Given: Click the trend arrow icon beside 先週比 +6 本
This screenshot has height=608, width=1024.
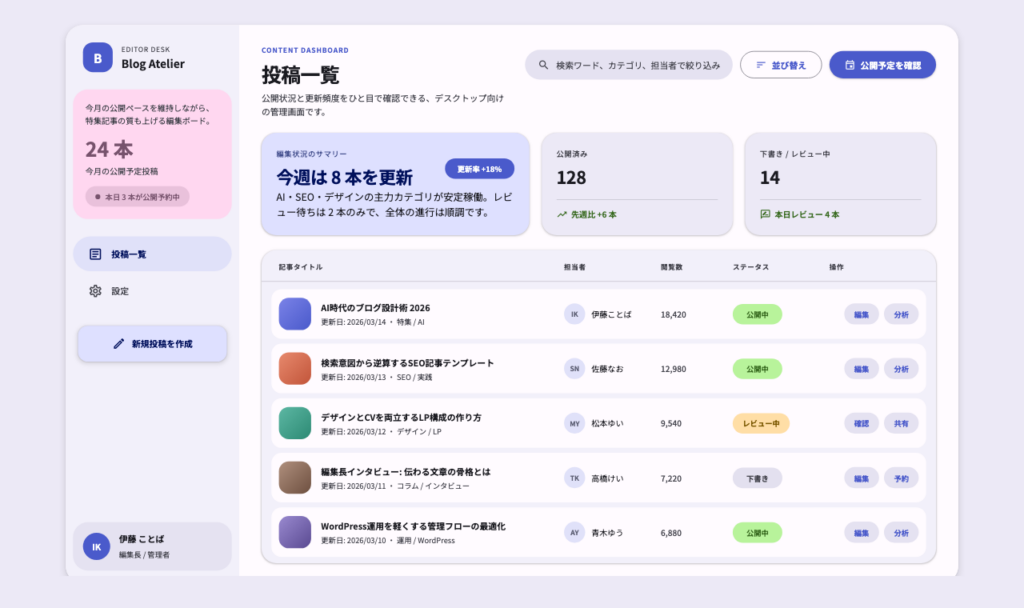Looking at the screenshot, I should tap(563, 214).
